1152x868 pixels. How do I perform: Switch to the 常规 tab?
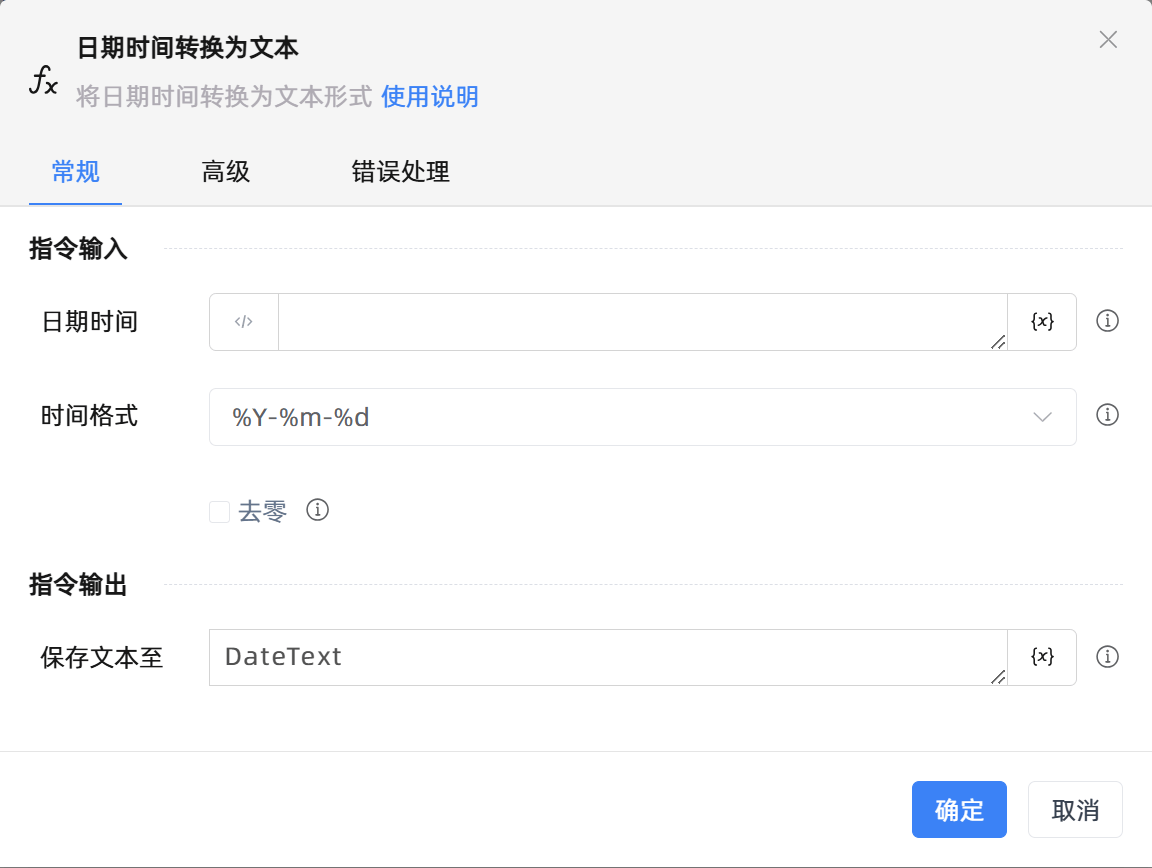click(75, 172)
